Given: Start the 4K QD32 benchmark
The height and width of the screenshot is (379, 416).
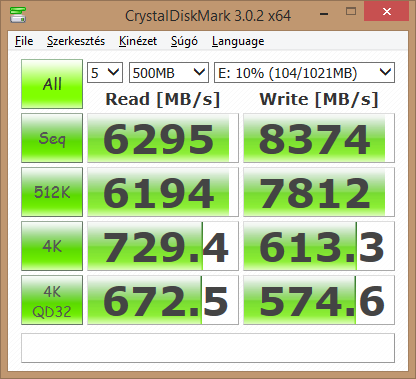Looking at the screenshot, I should pyautogui.click(x=52, y=300).
